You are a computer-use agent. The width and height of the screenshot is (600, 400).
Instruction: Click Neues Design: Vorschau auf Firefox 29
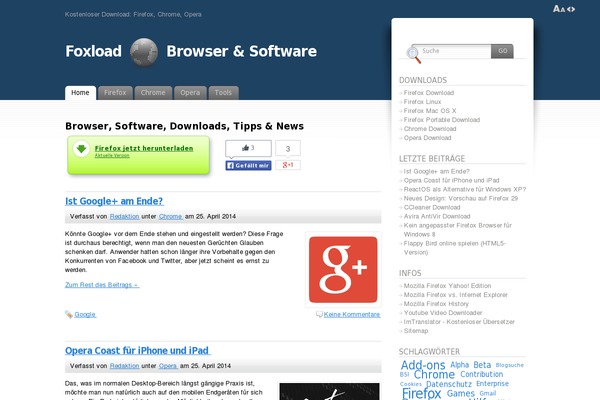pos(461,198)
